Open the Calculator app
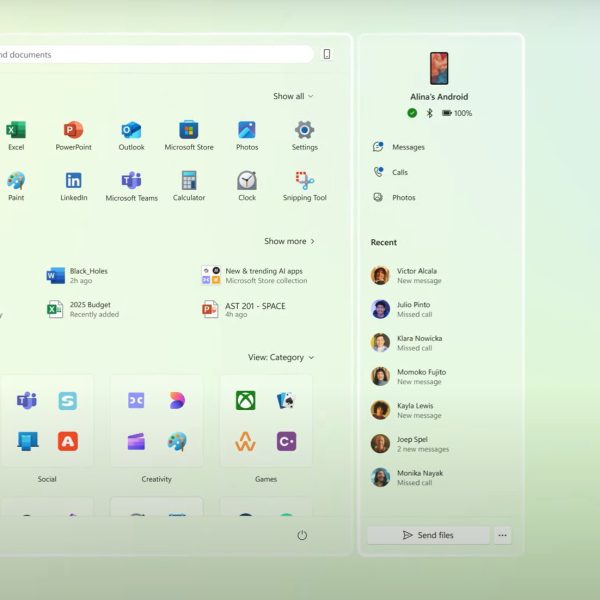This screenshot has width=600, height=600. pyautogui.click(x=189, y=182)
